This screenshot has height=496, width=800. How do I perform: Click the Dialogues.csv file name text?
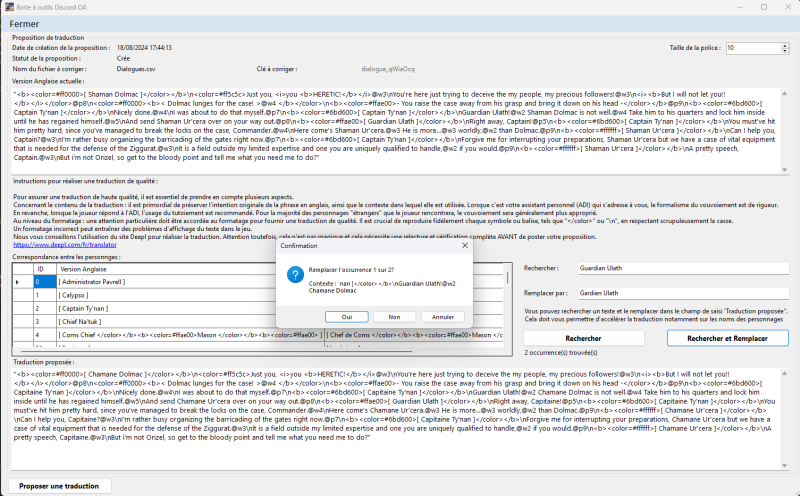pyautogui.click(x=136, y=69)
